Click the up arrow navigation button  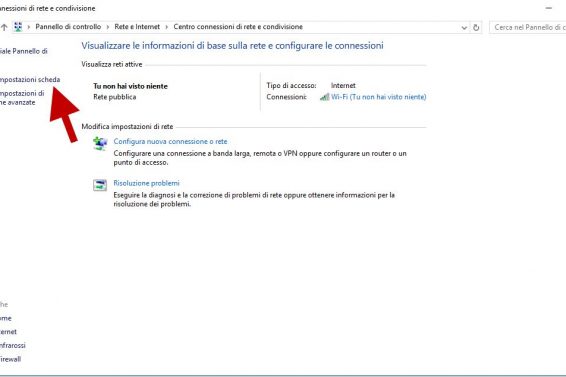(4, 27)
